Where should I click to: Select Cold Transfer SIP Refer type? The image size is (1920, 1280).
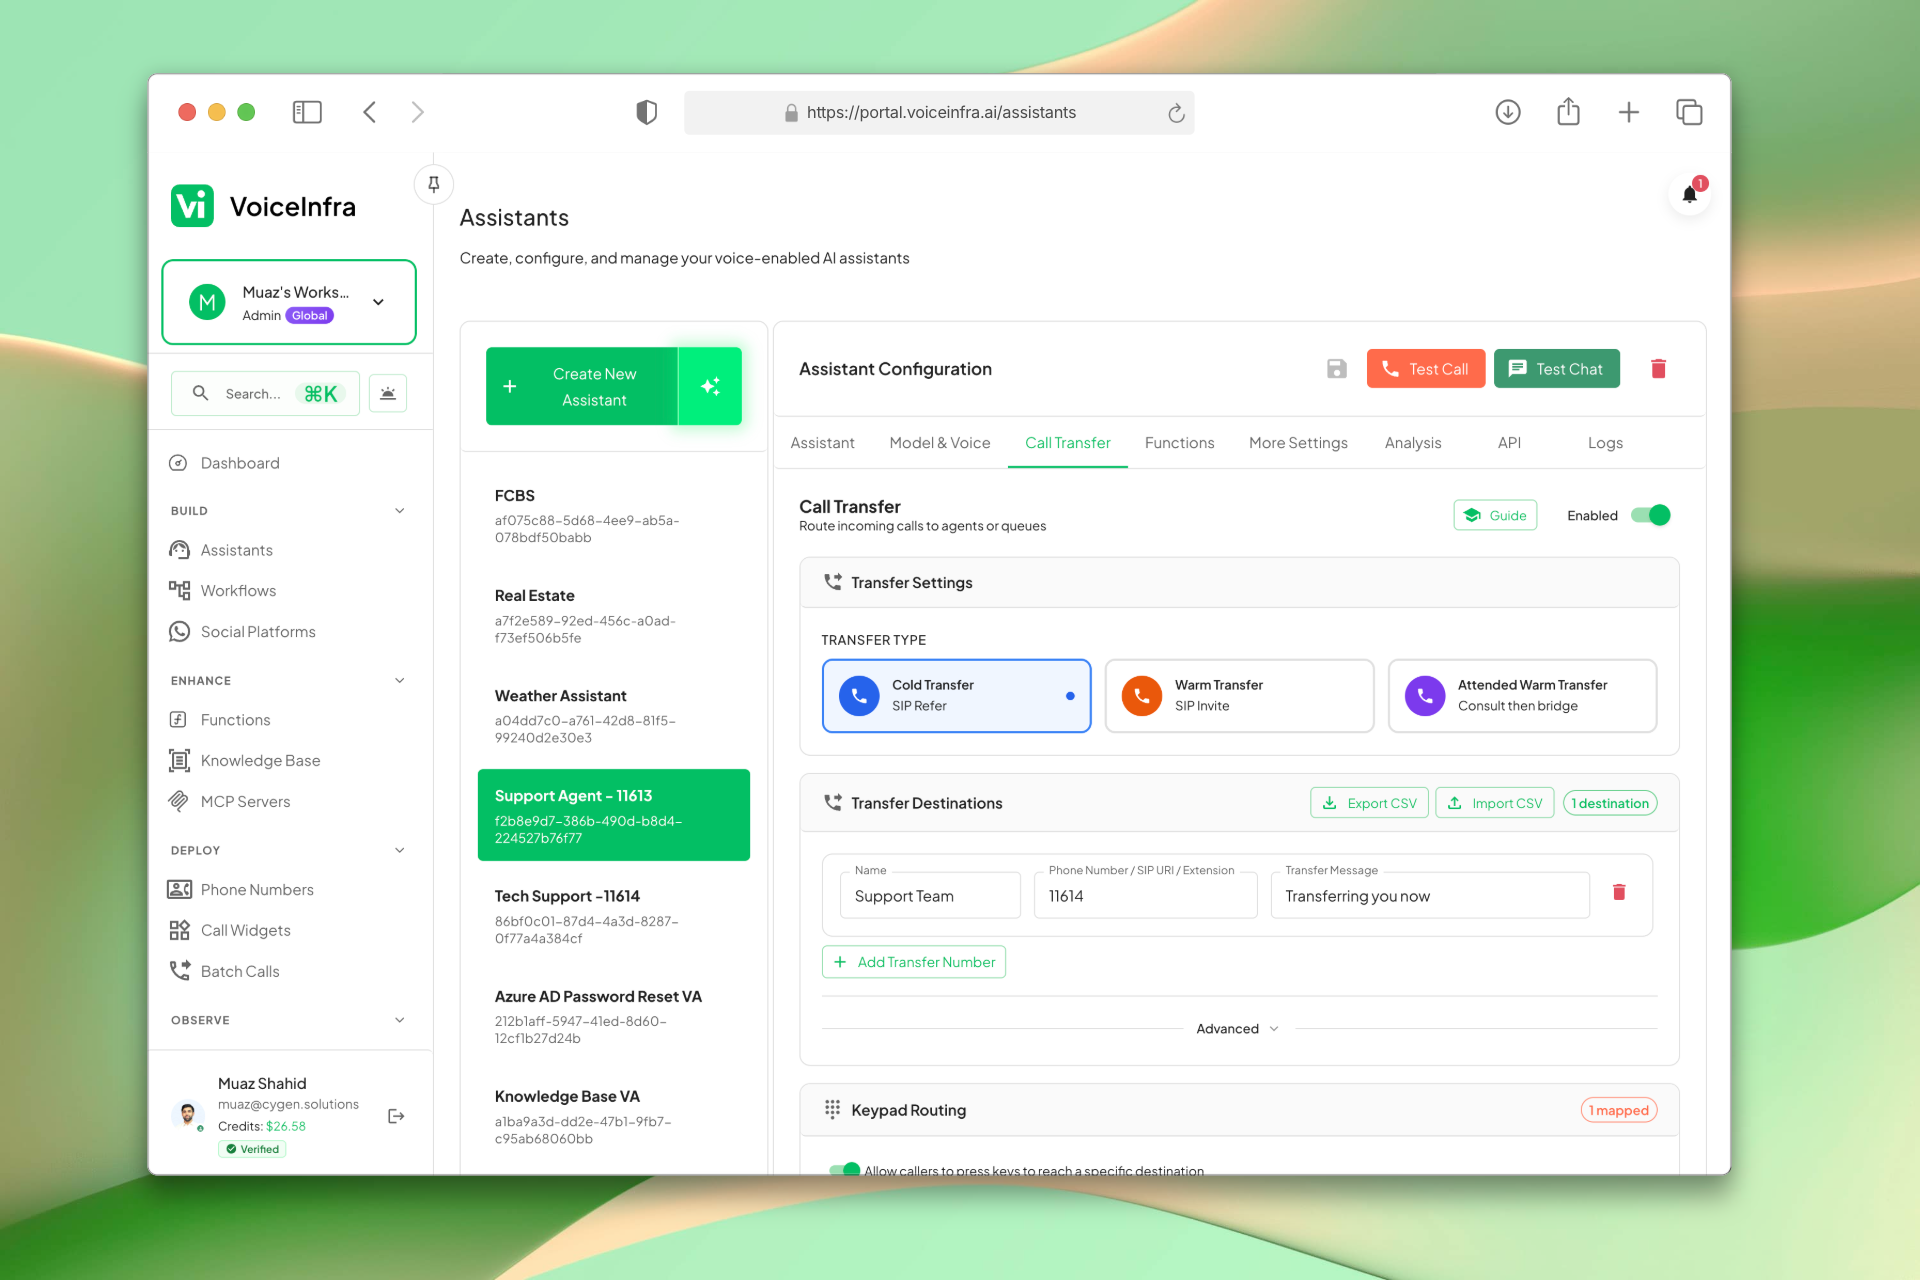(956, 696)
